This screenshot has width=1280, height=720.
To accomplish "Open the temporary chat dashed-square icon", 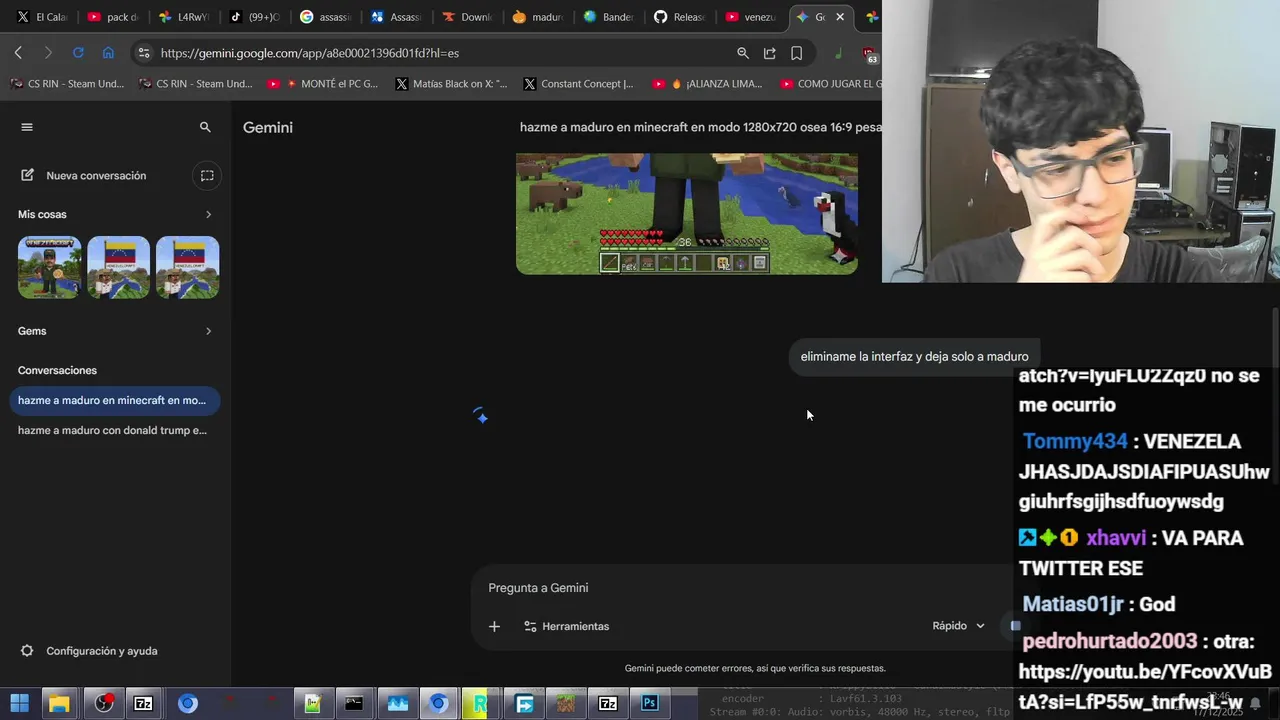I will click(207, 175).
